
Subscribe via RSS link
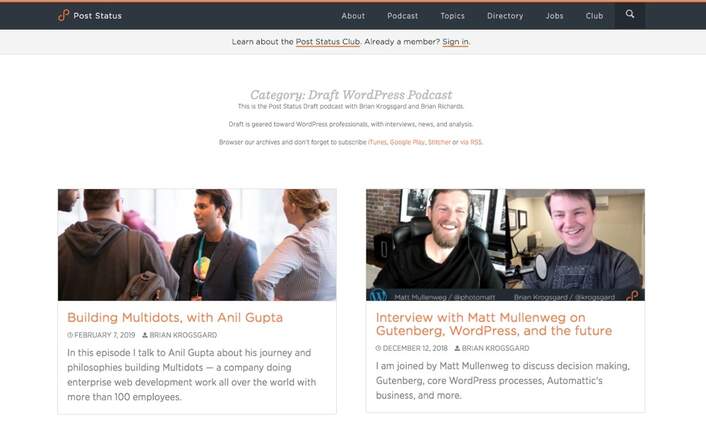[471, 142]
